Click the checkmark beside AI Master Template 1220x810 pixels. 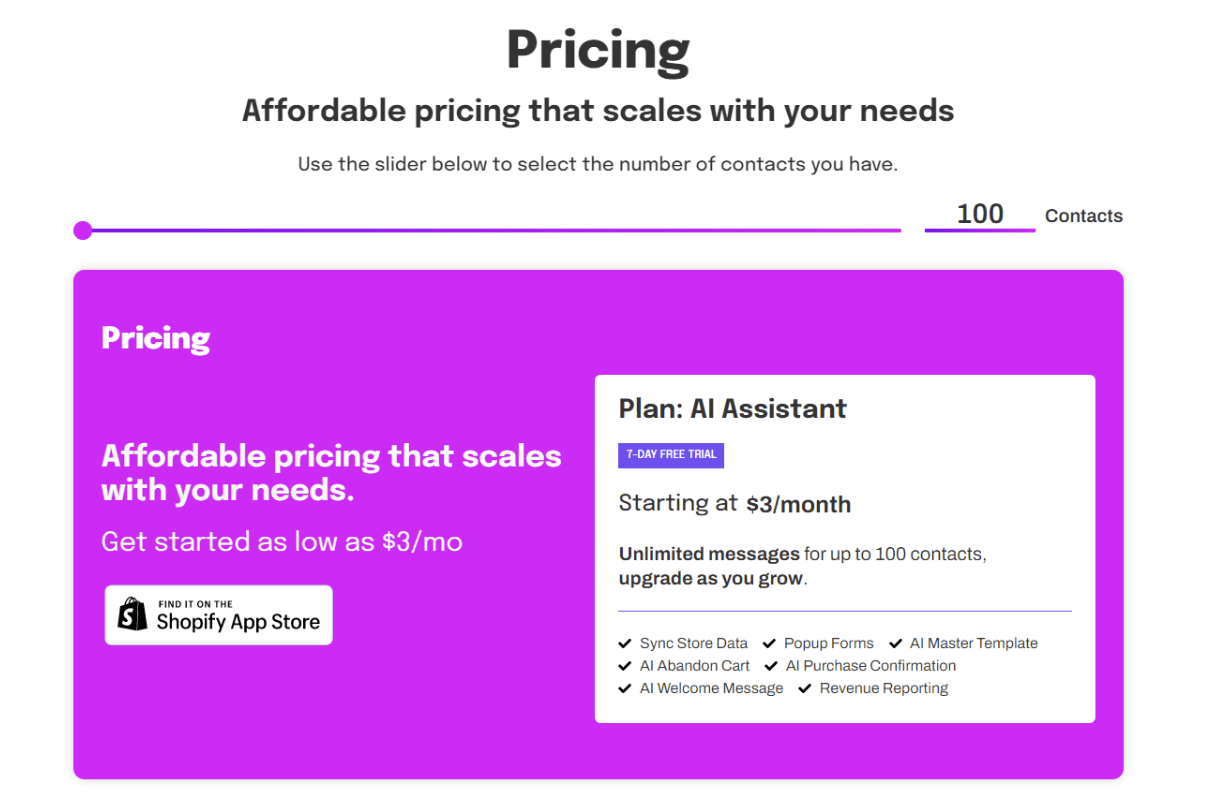coord(895,643)
